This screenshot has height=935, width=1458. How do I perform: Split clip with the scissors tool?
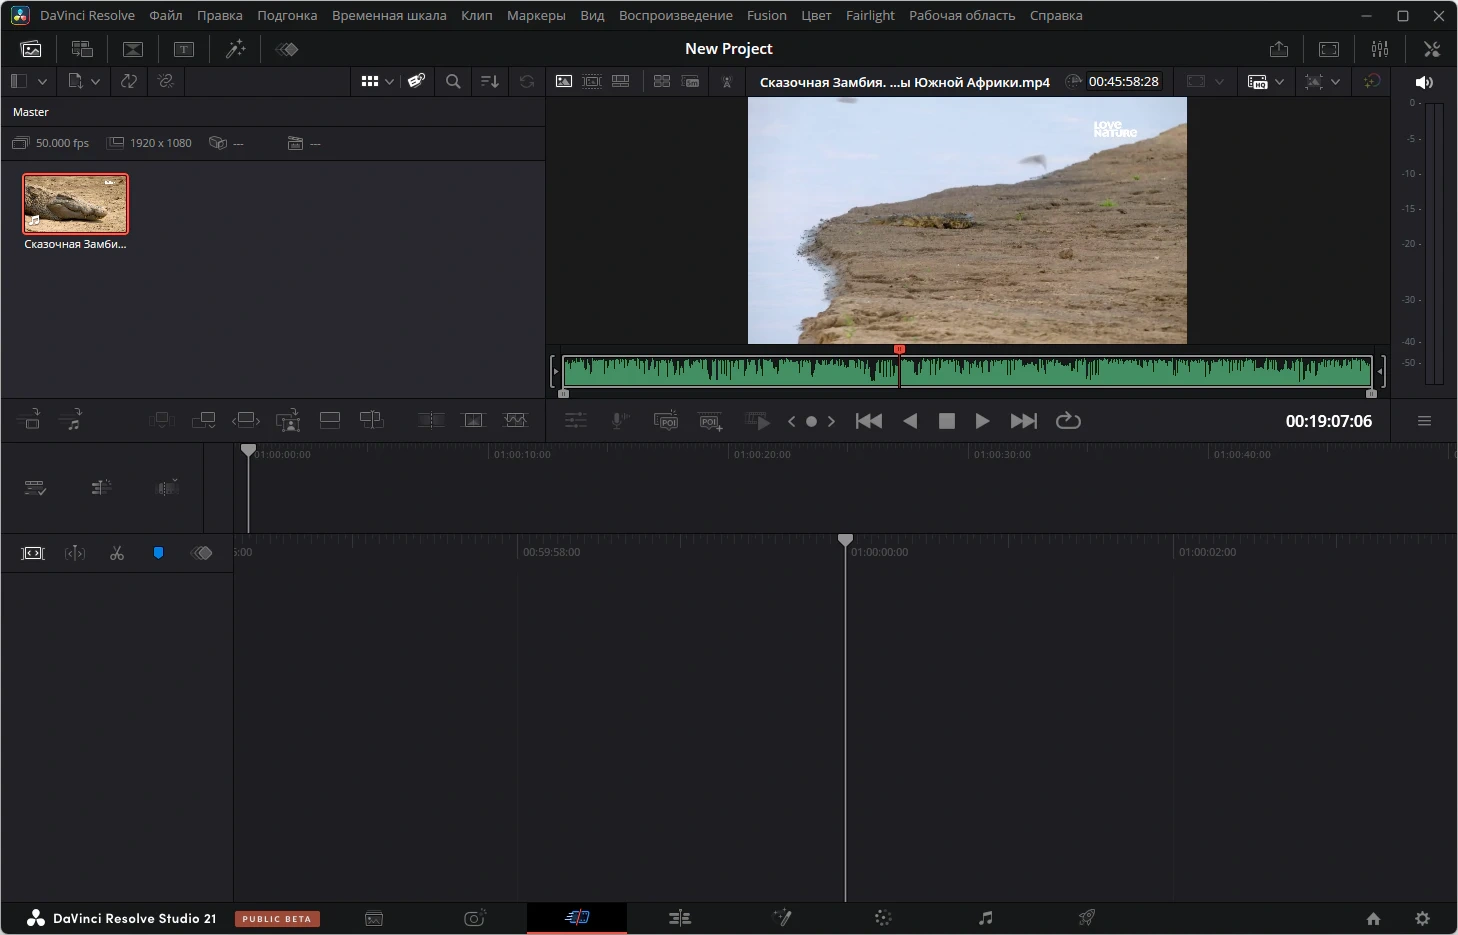[x=117, y=553]
